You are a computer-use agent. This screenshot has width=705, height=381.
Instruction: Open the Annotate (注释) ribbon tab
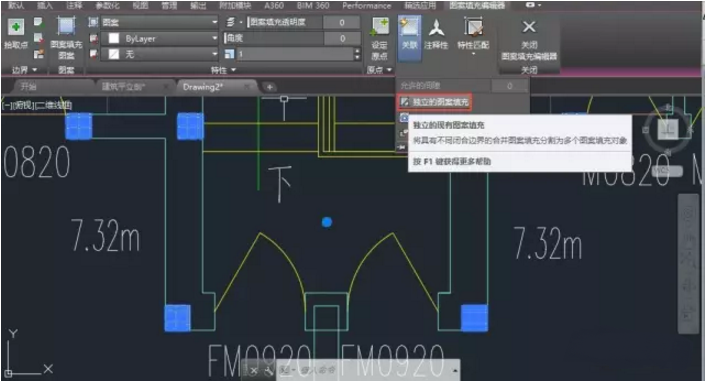pyautogui.click(x=74, y=5)
